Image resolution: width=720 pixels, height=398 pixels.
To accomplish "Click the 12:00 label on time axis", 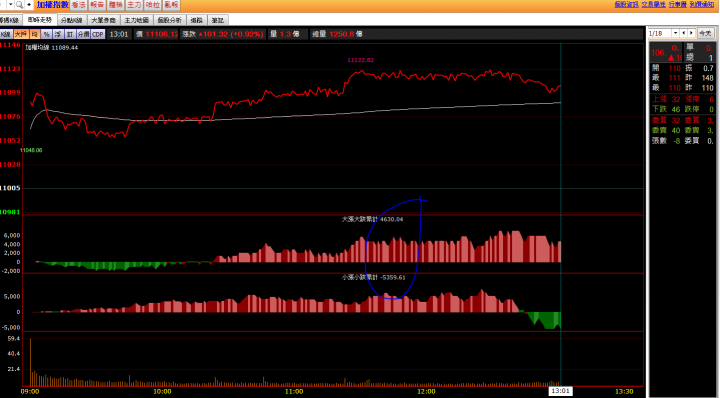I will [x=426, y=392].
